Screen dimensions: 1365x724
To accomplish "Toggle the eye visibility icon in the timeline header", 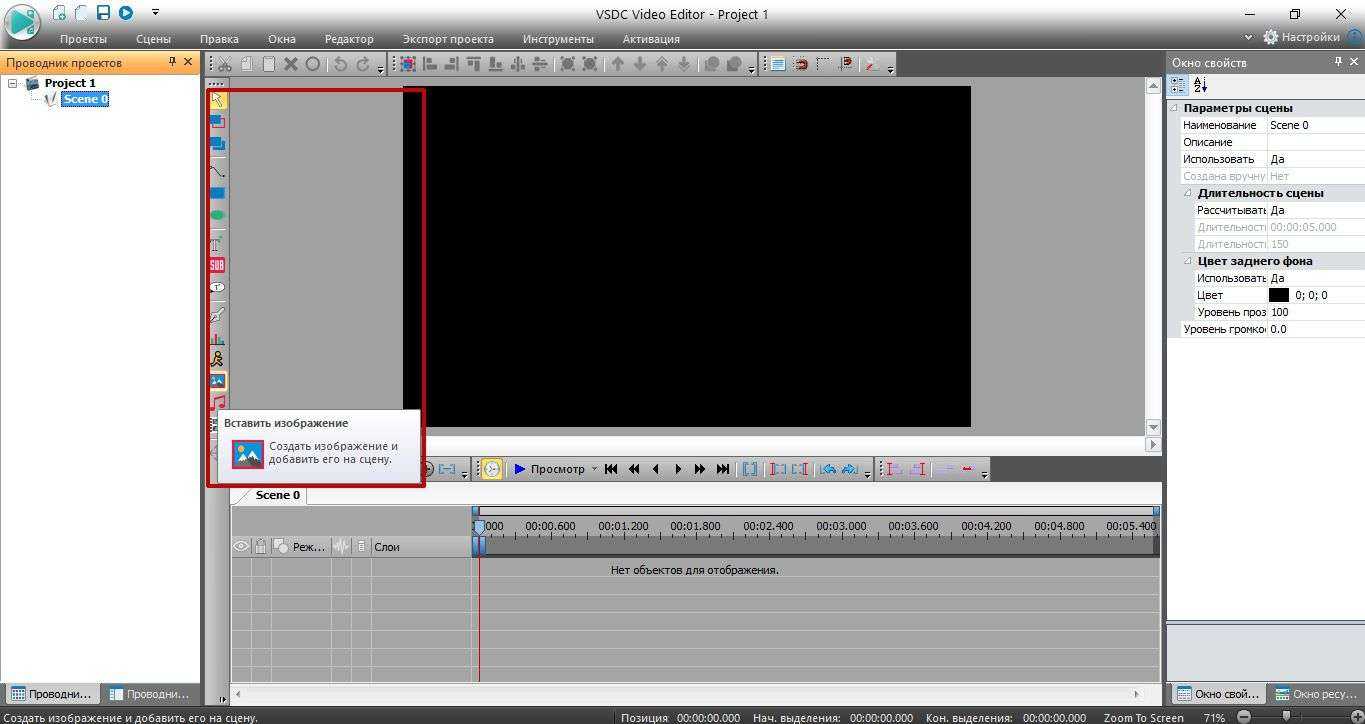I will click(x=241, y=547).
